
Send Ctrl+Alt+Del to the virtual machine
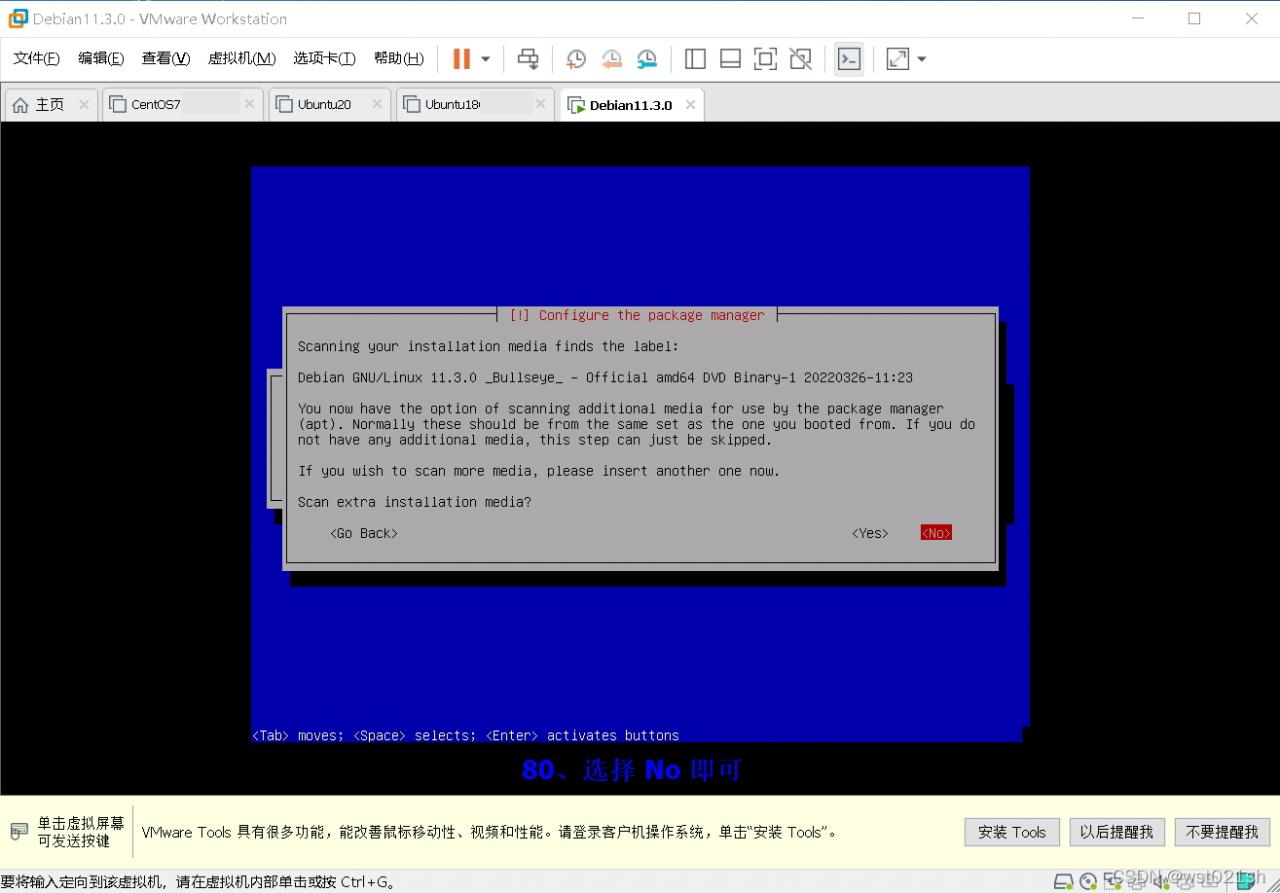click(x=528, y=59)
